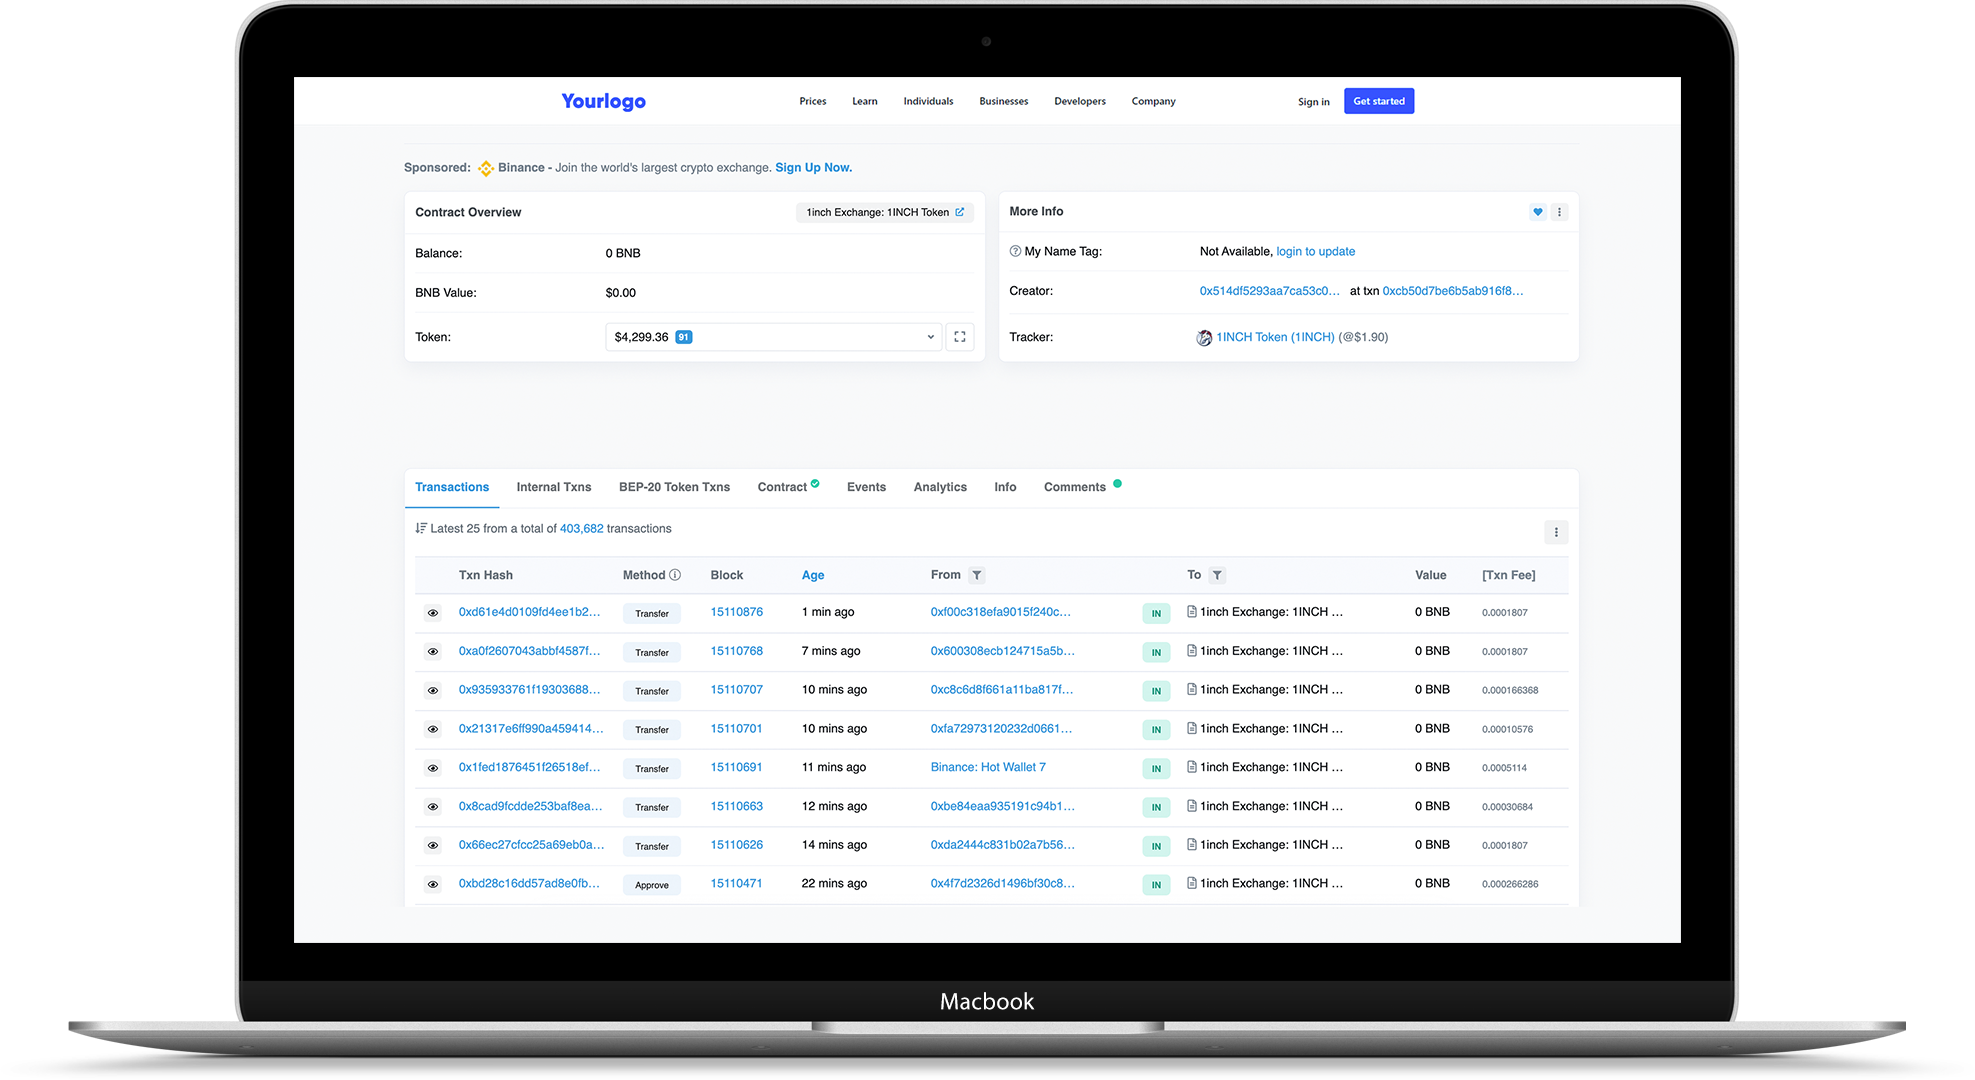Image resolution: width=1975 pixels, height=1080 pixels.
Task: Open the Company menu item
Action: click(x=1153, y=101)
